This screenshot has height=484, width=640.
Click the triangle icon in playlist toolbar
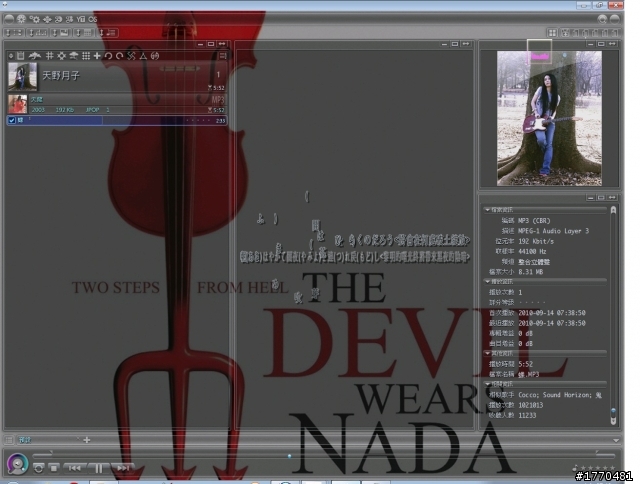(x=143, y=56)
